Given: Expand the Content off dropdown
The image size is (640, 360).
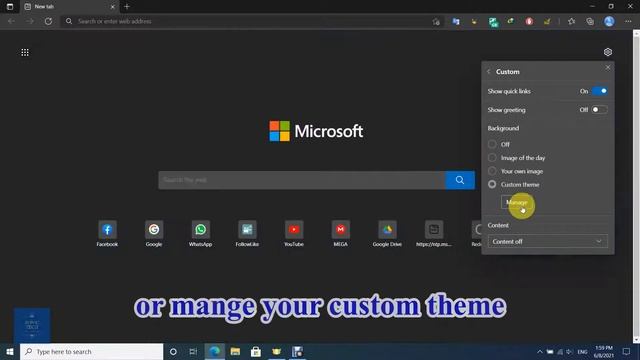Looking at the screenshot, I should [x=547, y=241].
